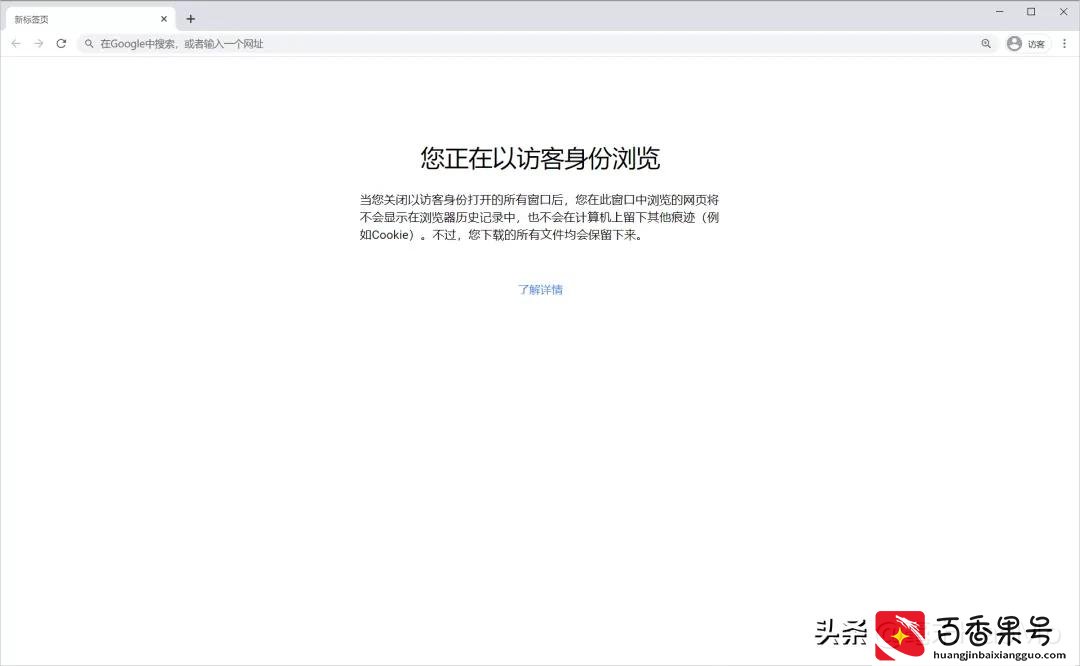Open the three-dot Chrome menu
Screen dimensions: 1080x666
[1064, 43]
